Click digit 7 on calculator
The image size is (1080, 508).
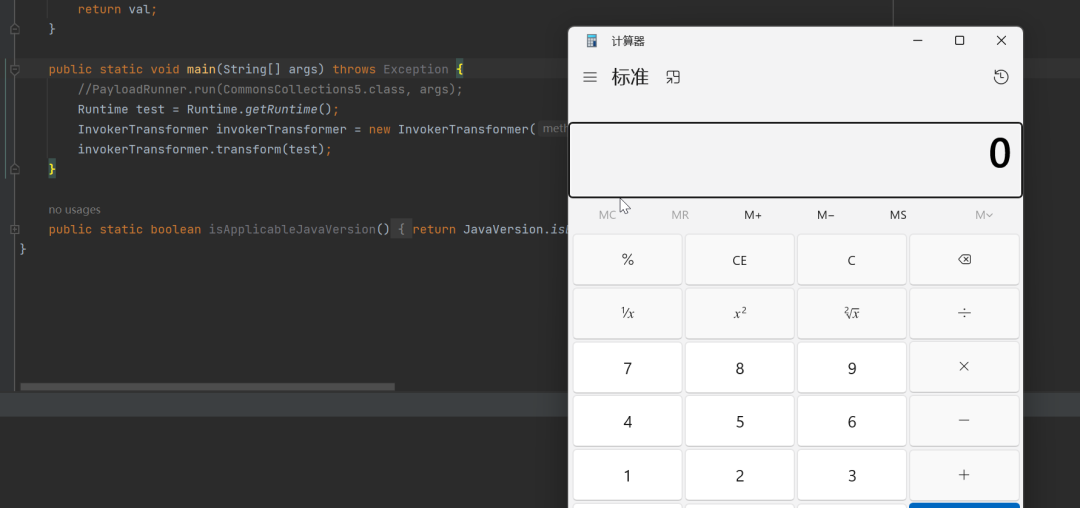click(627, 368)
